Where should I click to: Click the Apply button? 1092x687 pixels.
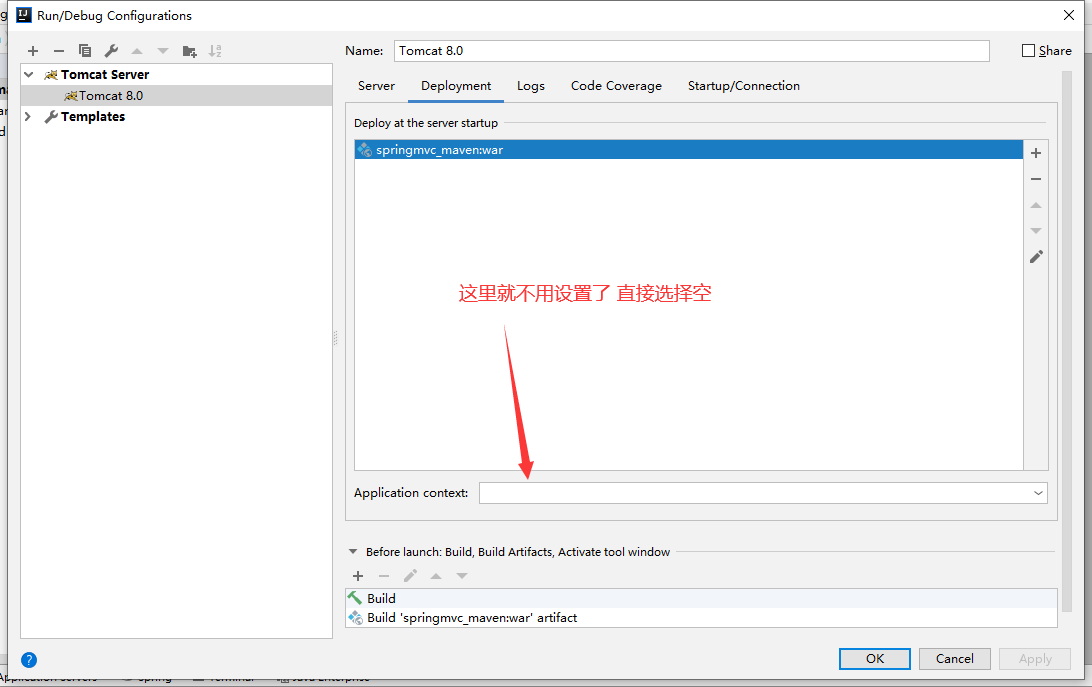pos(1035,658)
